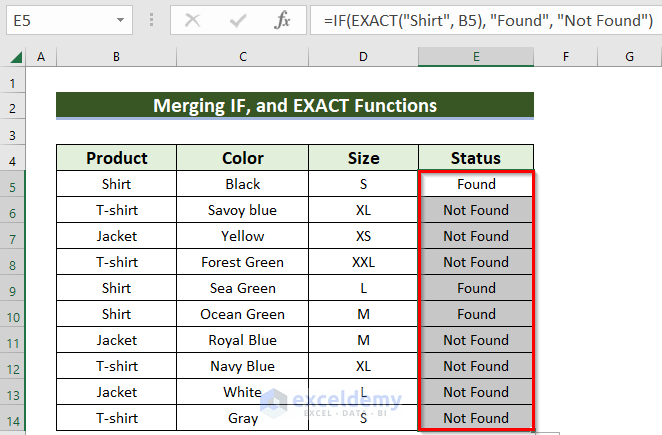
Task: Select the Savoy blue color cell
Action: click(x=242, y=210)
